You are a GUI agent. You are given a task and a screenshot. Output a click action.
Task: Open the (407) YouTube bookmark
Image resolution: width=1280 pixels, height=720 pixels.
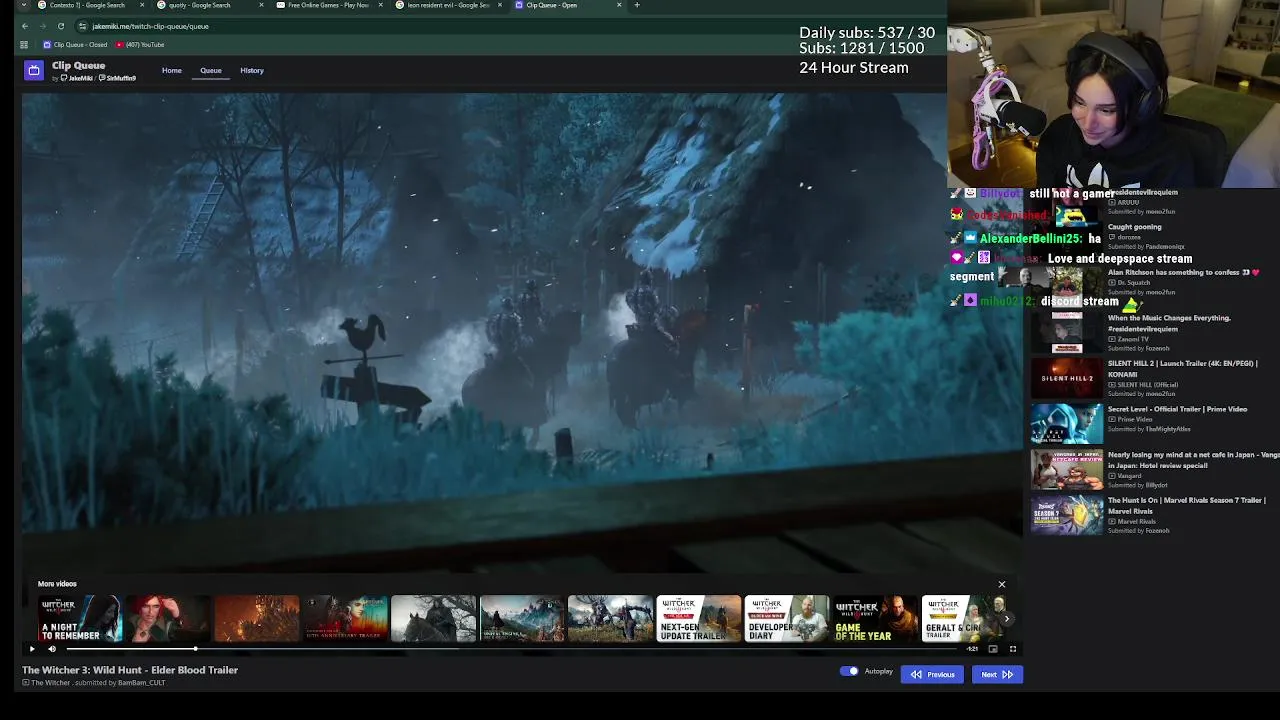point(140,45)
